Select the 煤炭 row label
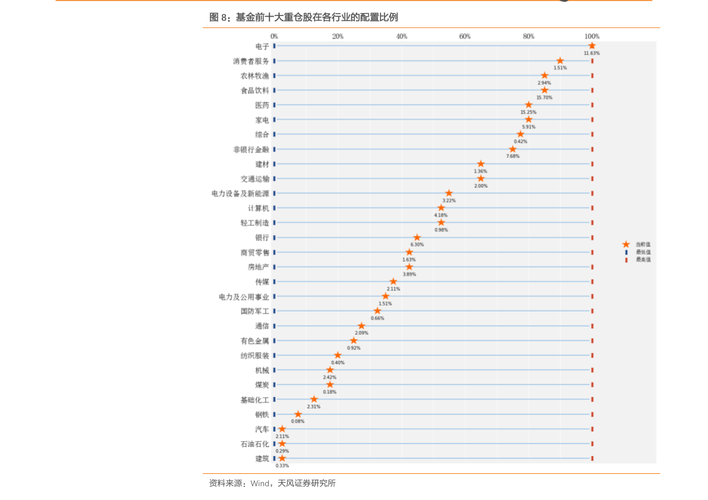Viewport: 708px width, 500px height. coord(262,385)
